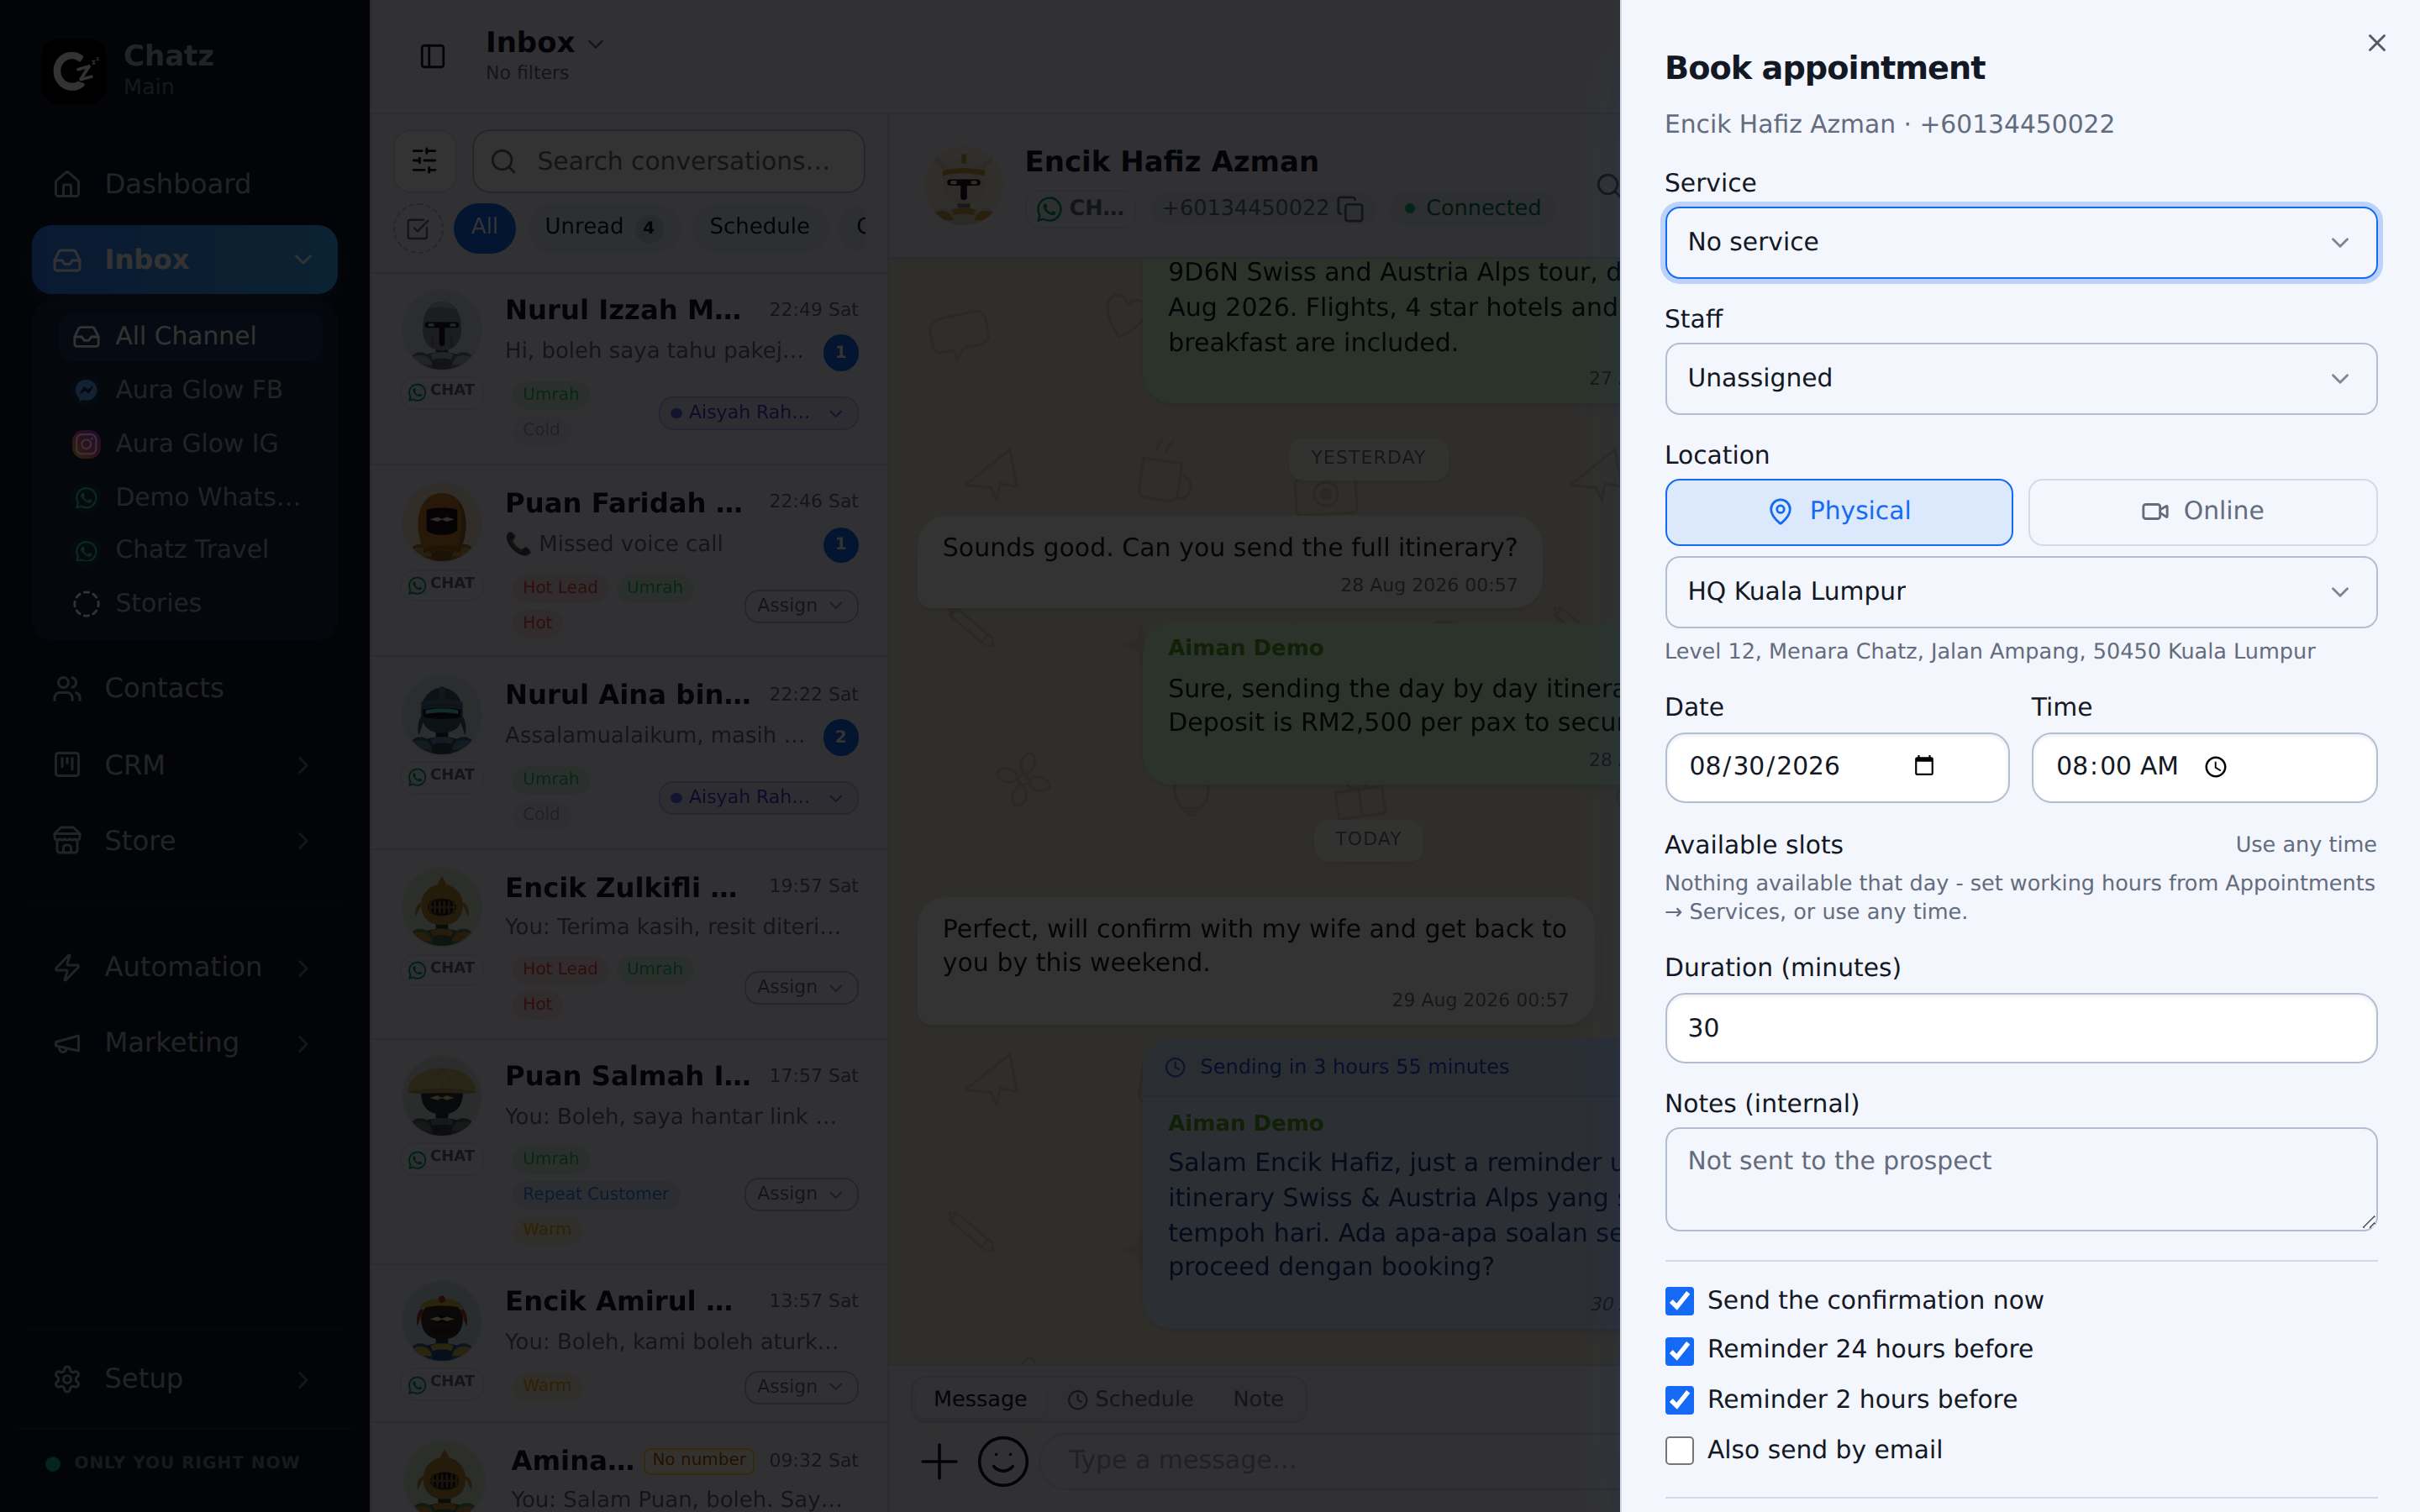This screenshot has height=1512, width=2420.
Task: Select the Schedule filter tab
Action: pyautogui.click(x=759, y=227)
